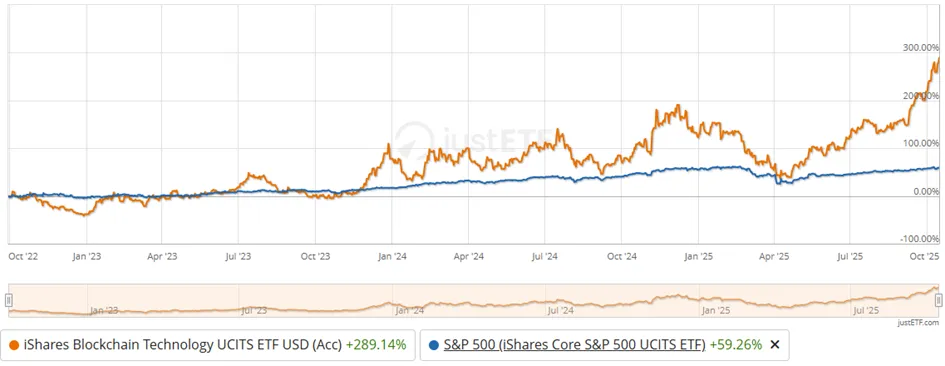Image resolution: width=945 pixels, height=366 pixels.
Task: Click Jan '23 in the range navigator
Action: click(x=104, y=311)
